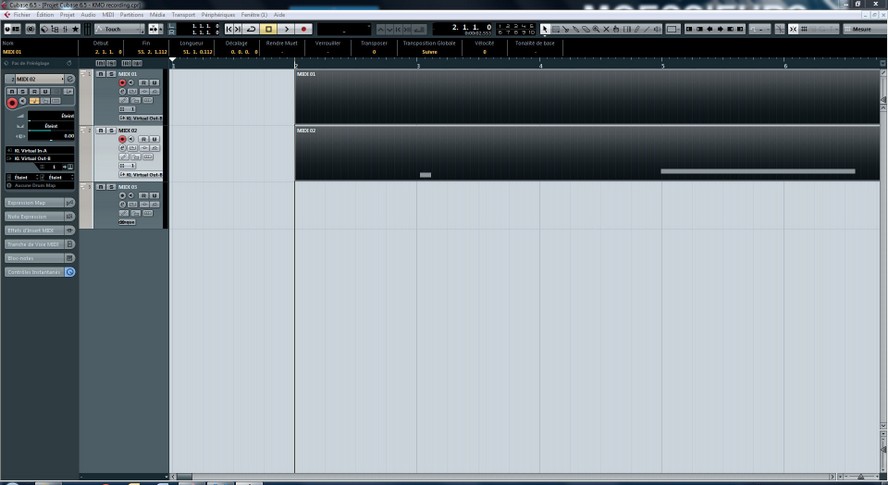
Task: Open the Transport menu
Action: [x=183, y=15]
